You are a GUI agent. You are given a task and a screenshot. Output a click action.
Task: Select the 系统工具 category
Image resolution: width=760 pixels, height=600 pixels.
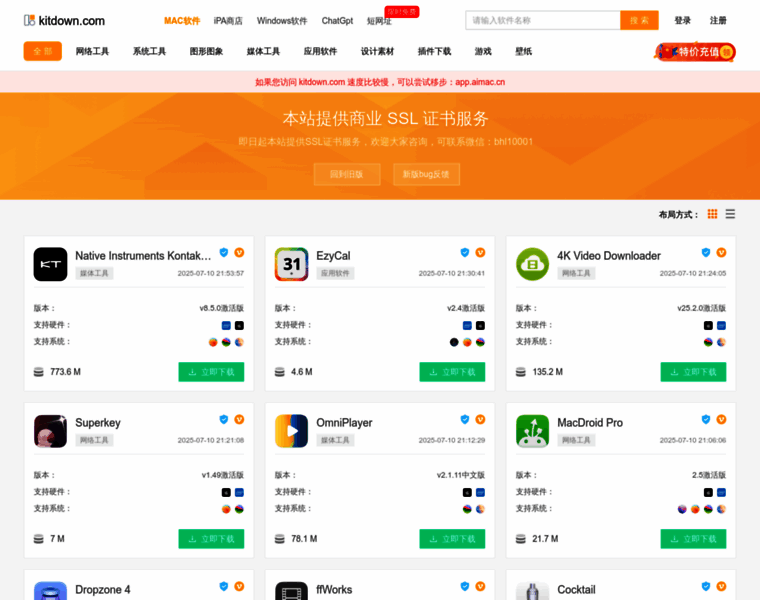[149, 51]
